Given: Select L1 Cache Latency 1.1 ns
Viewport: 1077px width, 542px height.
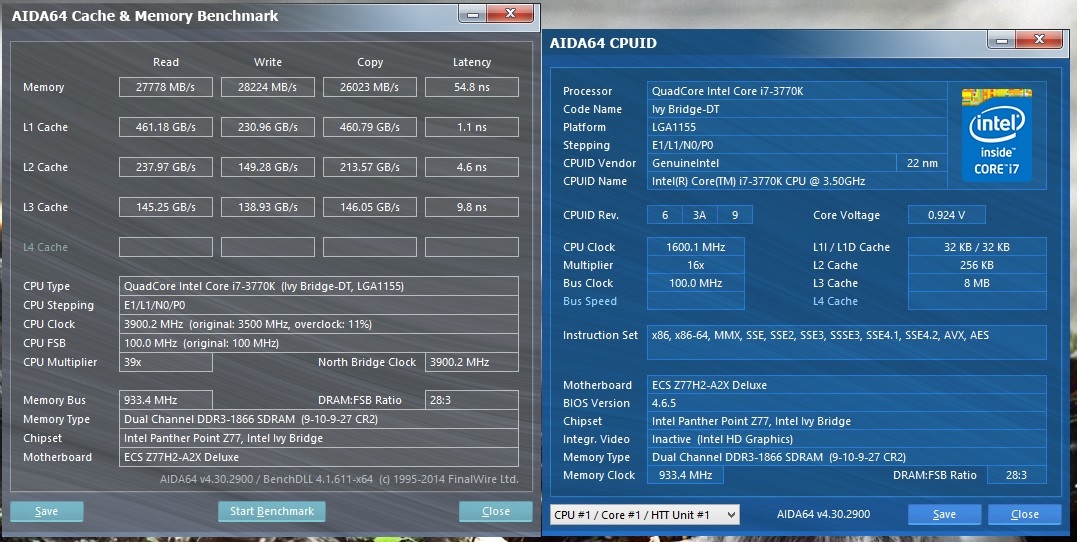Looking at the screenshot, I should click(472, 127).
